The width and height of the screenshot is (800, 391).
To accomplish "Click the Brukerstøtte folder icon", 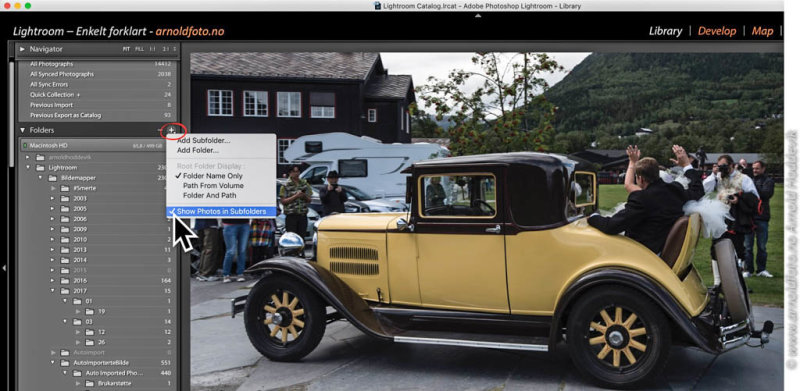I will [90, 383].
